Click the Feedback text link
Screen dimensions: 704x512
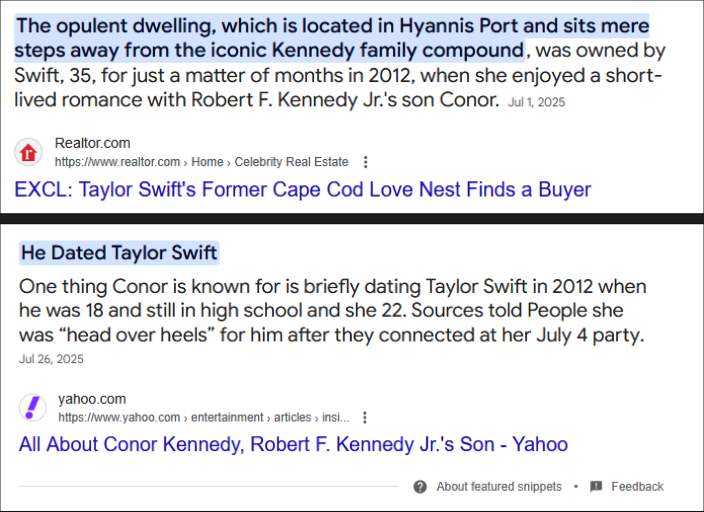pyautogui.click(x=637, y=486)
